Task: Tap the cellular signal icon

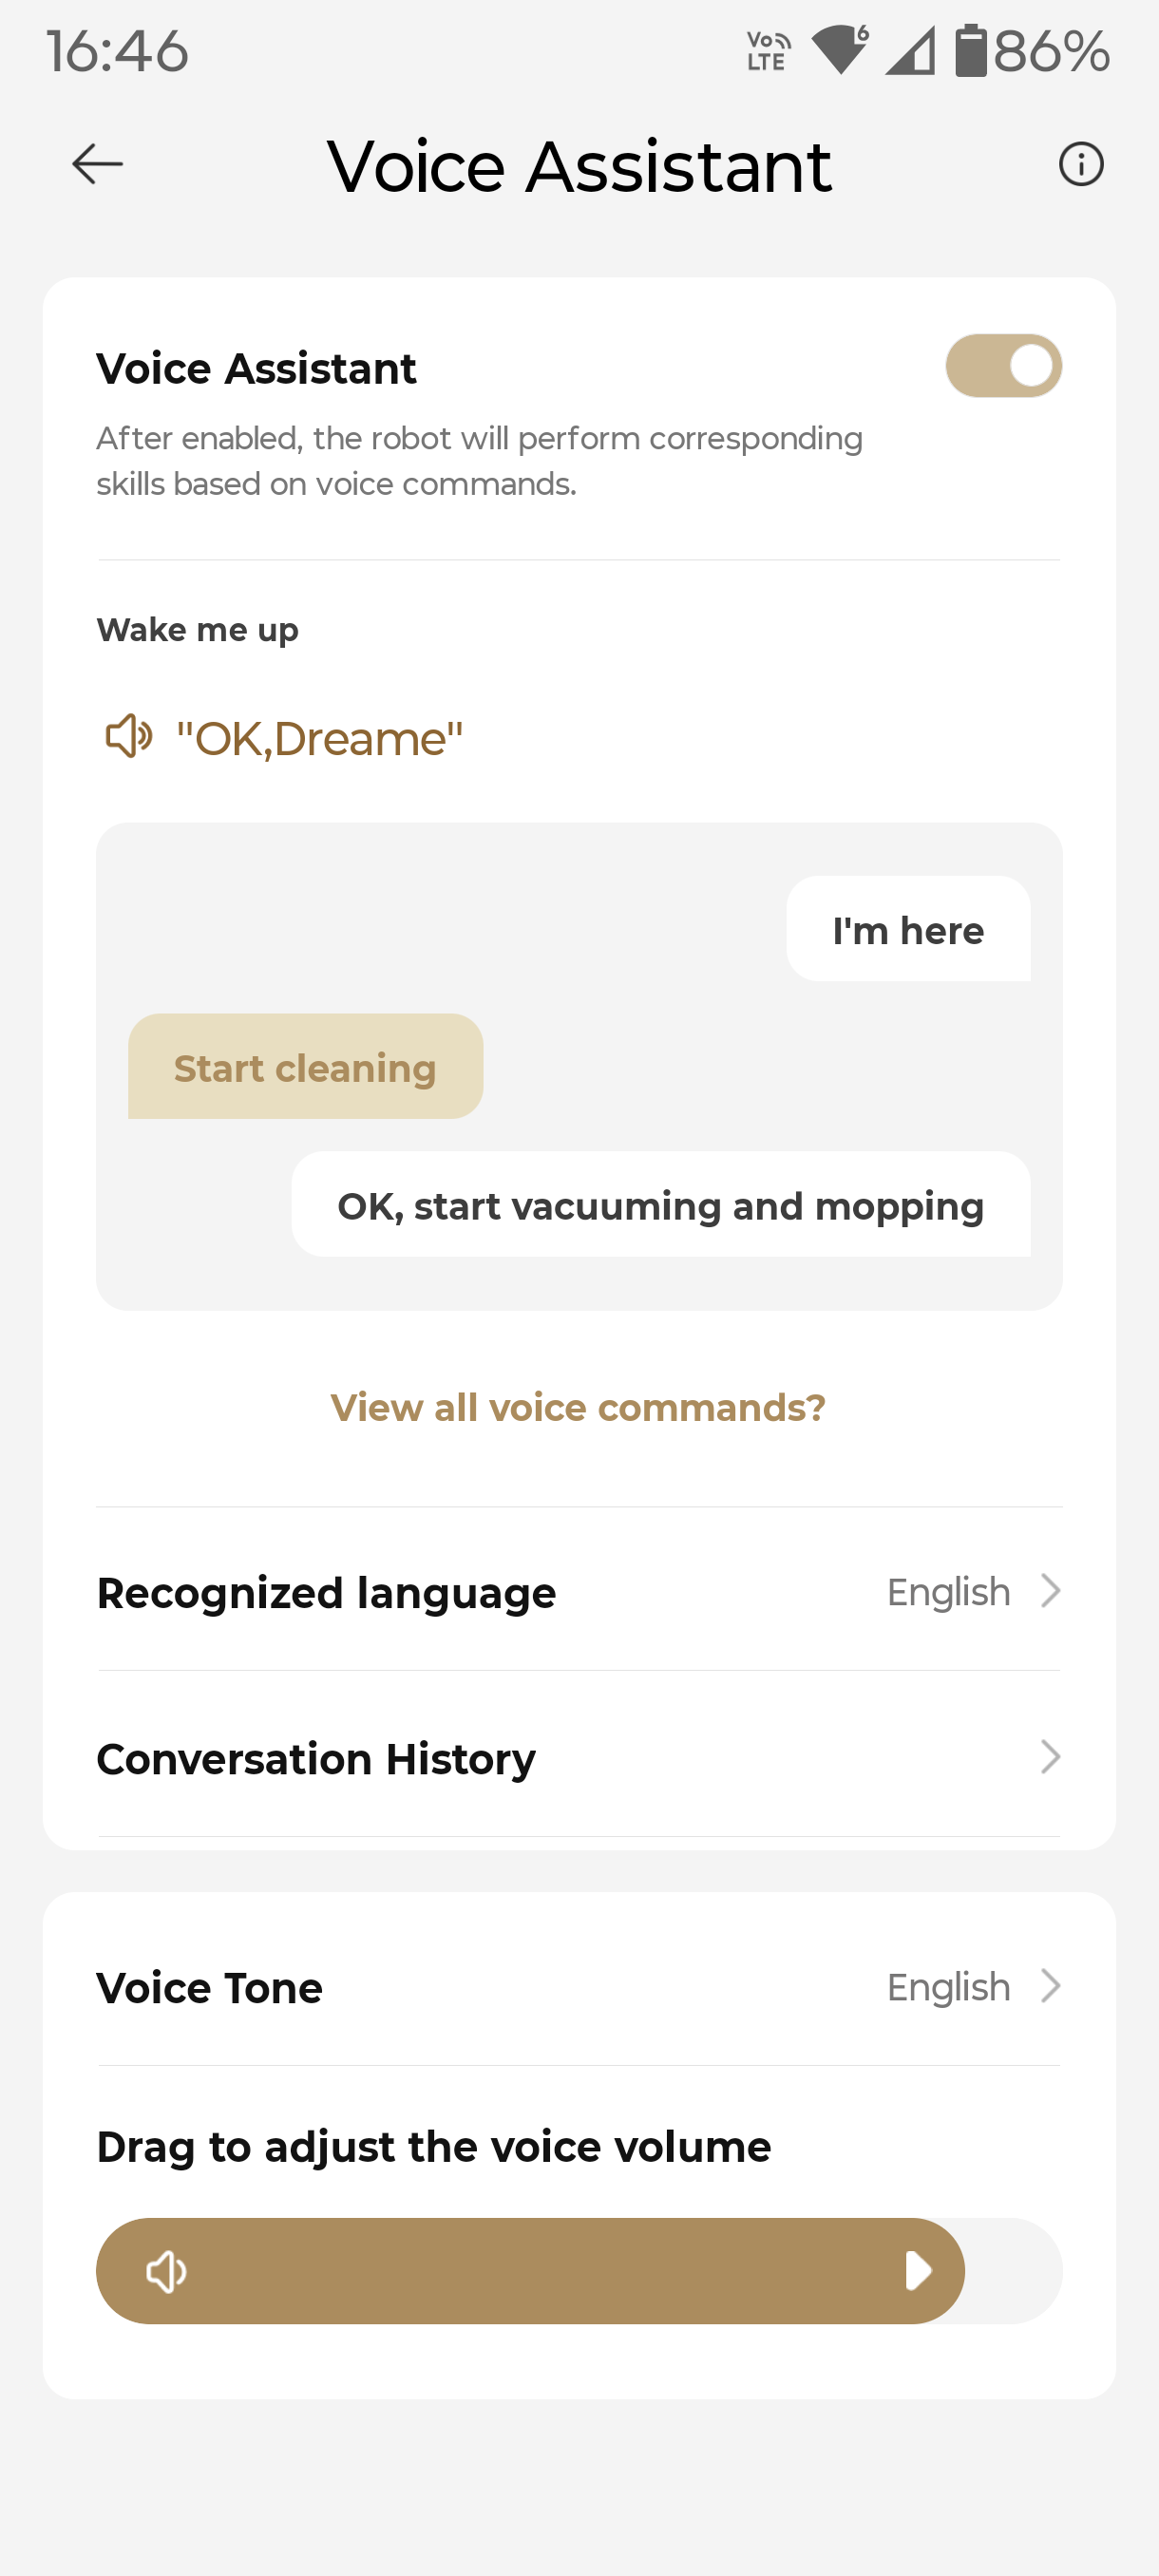Action: [x=909, y=51]
